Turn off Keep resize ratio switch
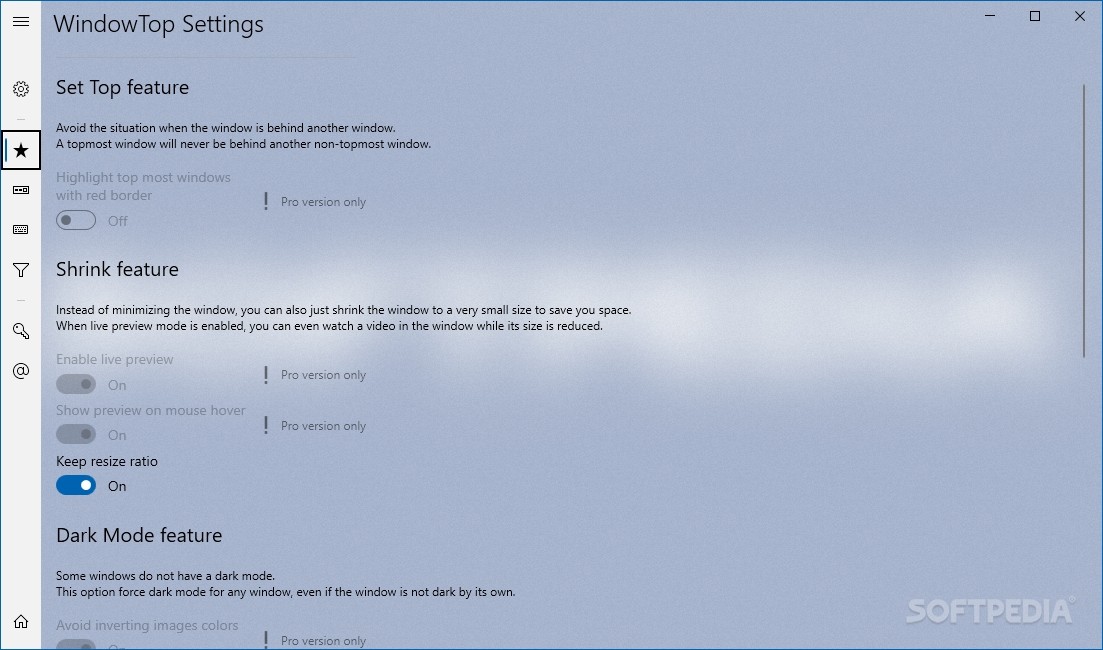 pos(76,485)
